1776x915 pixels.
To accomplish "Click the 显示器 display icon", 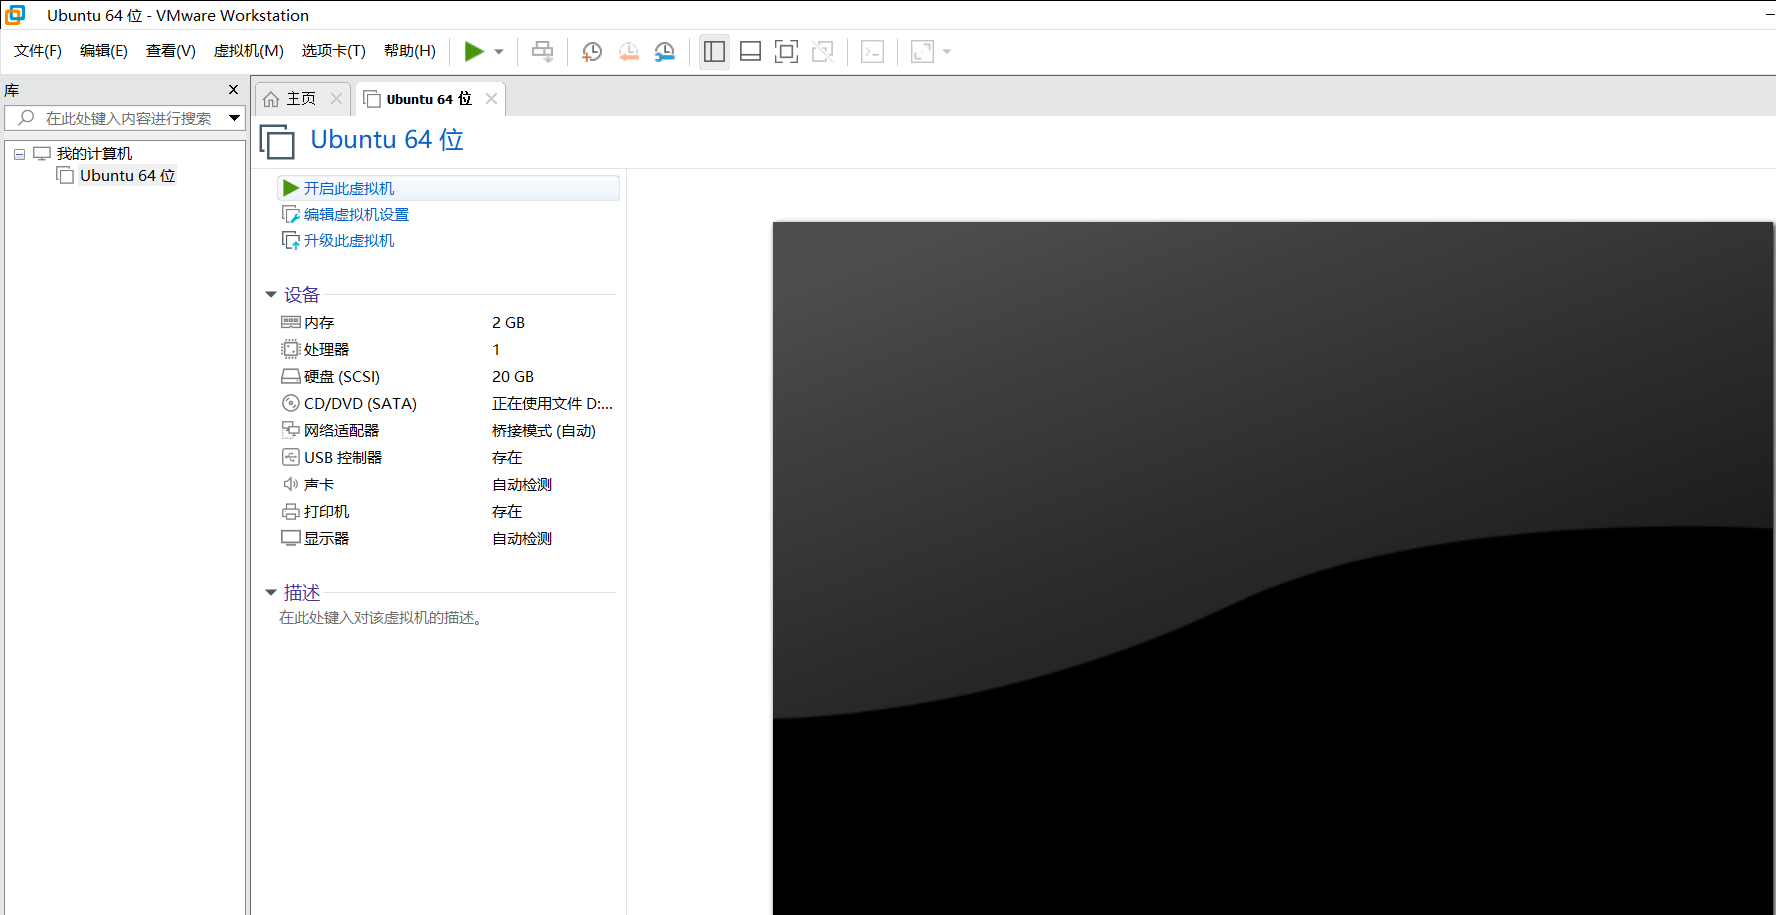I will [291, 538].
